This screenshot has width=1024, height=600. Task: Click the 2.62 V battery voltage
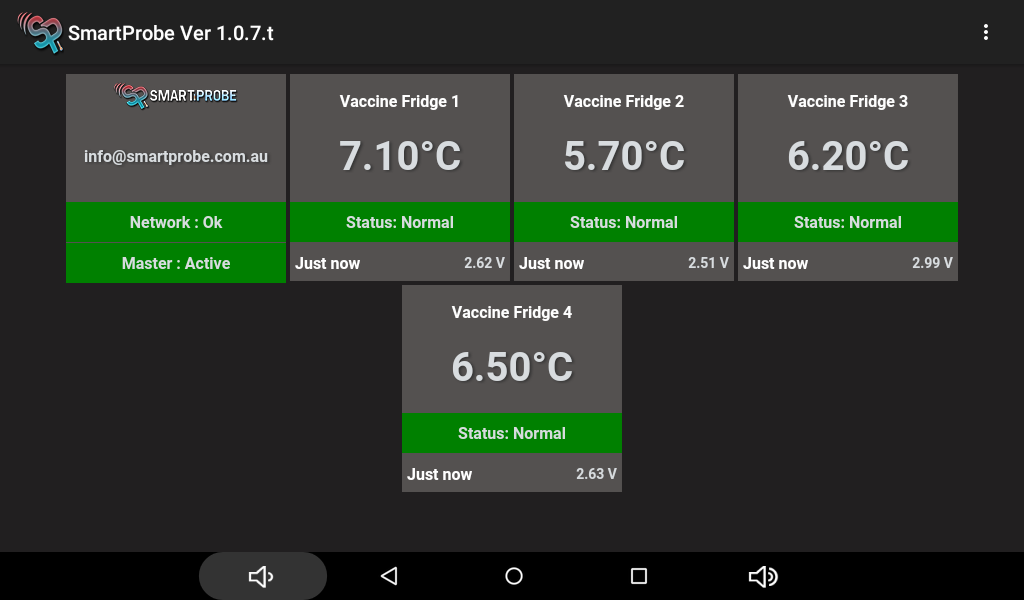pyautogui.click(x=484, y=263)
